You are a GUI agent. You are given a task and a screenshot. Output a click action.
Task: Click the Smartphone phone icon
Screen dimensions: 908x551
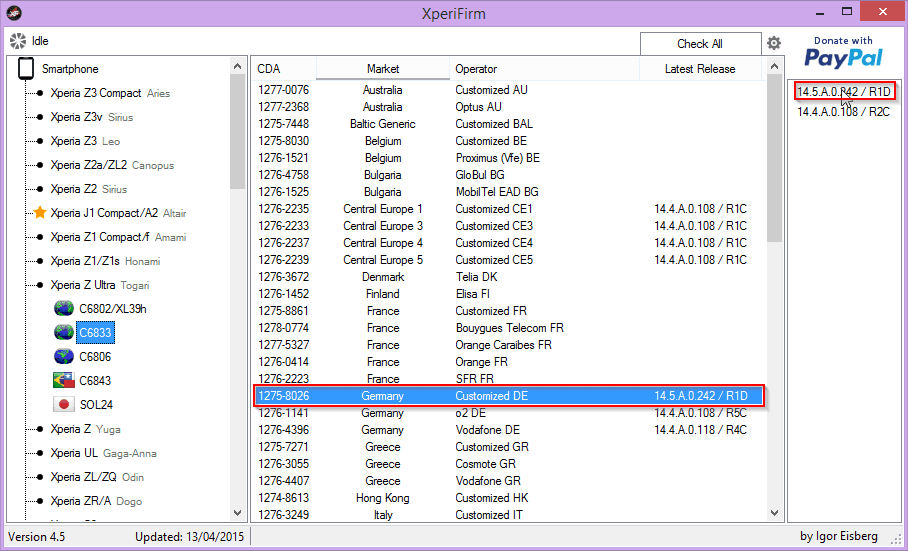[x=25, y=68]
